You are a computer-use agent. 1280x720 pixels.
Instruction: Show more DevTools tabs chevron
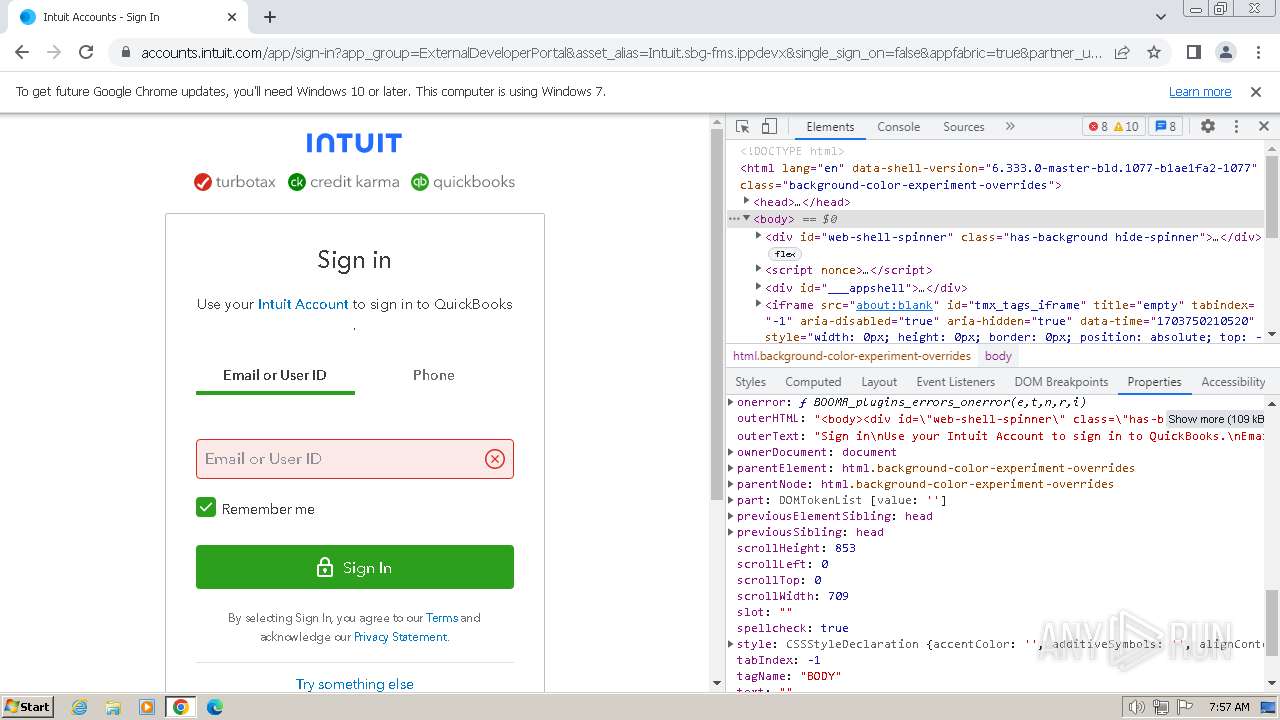[x=1010, y=127]
